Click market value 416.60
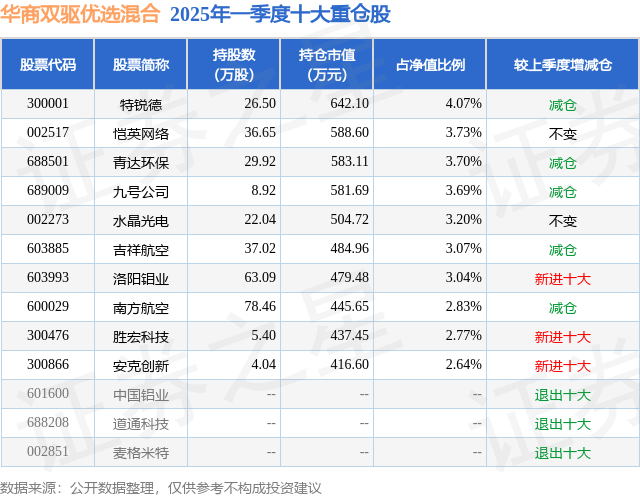640x497 pixels. (349, 364)
